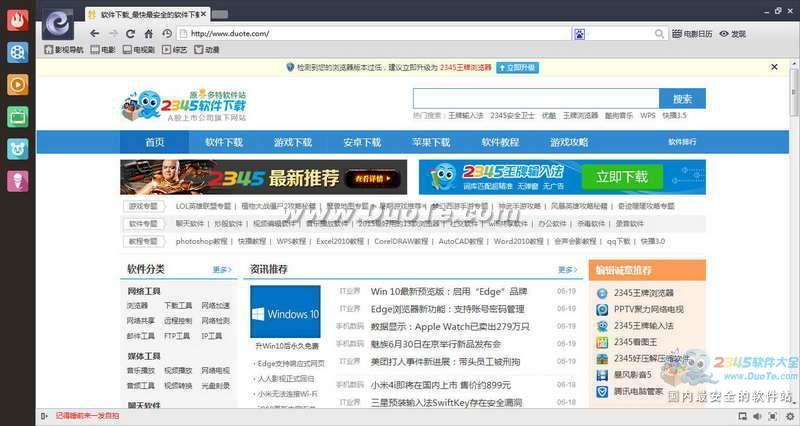Expand 更多 next to 资讯推荐
This screenshot has height=426, width=800.
coord(567,269)
